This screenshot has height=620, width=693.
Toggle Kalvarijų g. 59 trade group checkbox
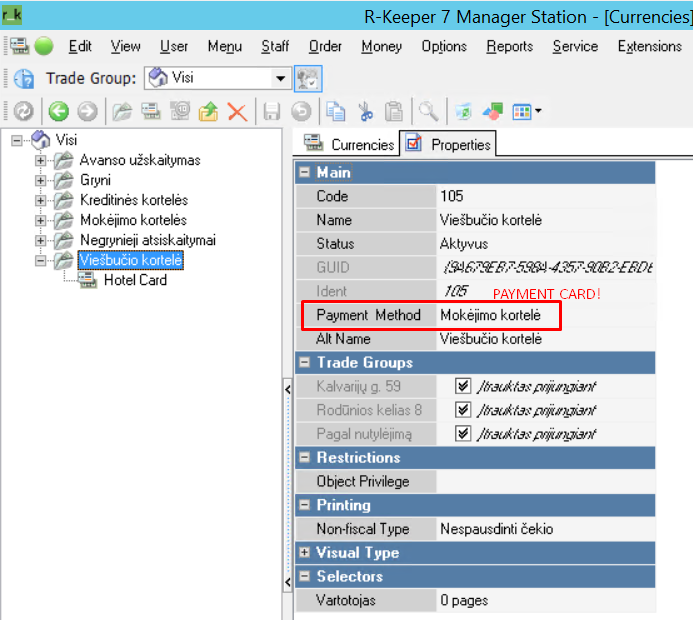tap(463, 386)
